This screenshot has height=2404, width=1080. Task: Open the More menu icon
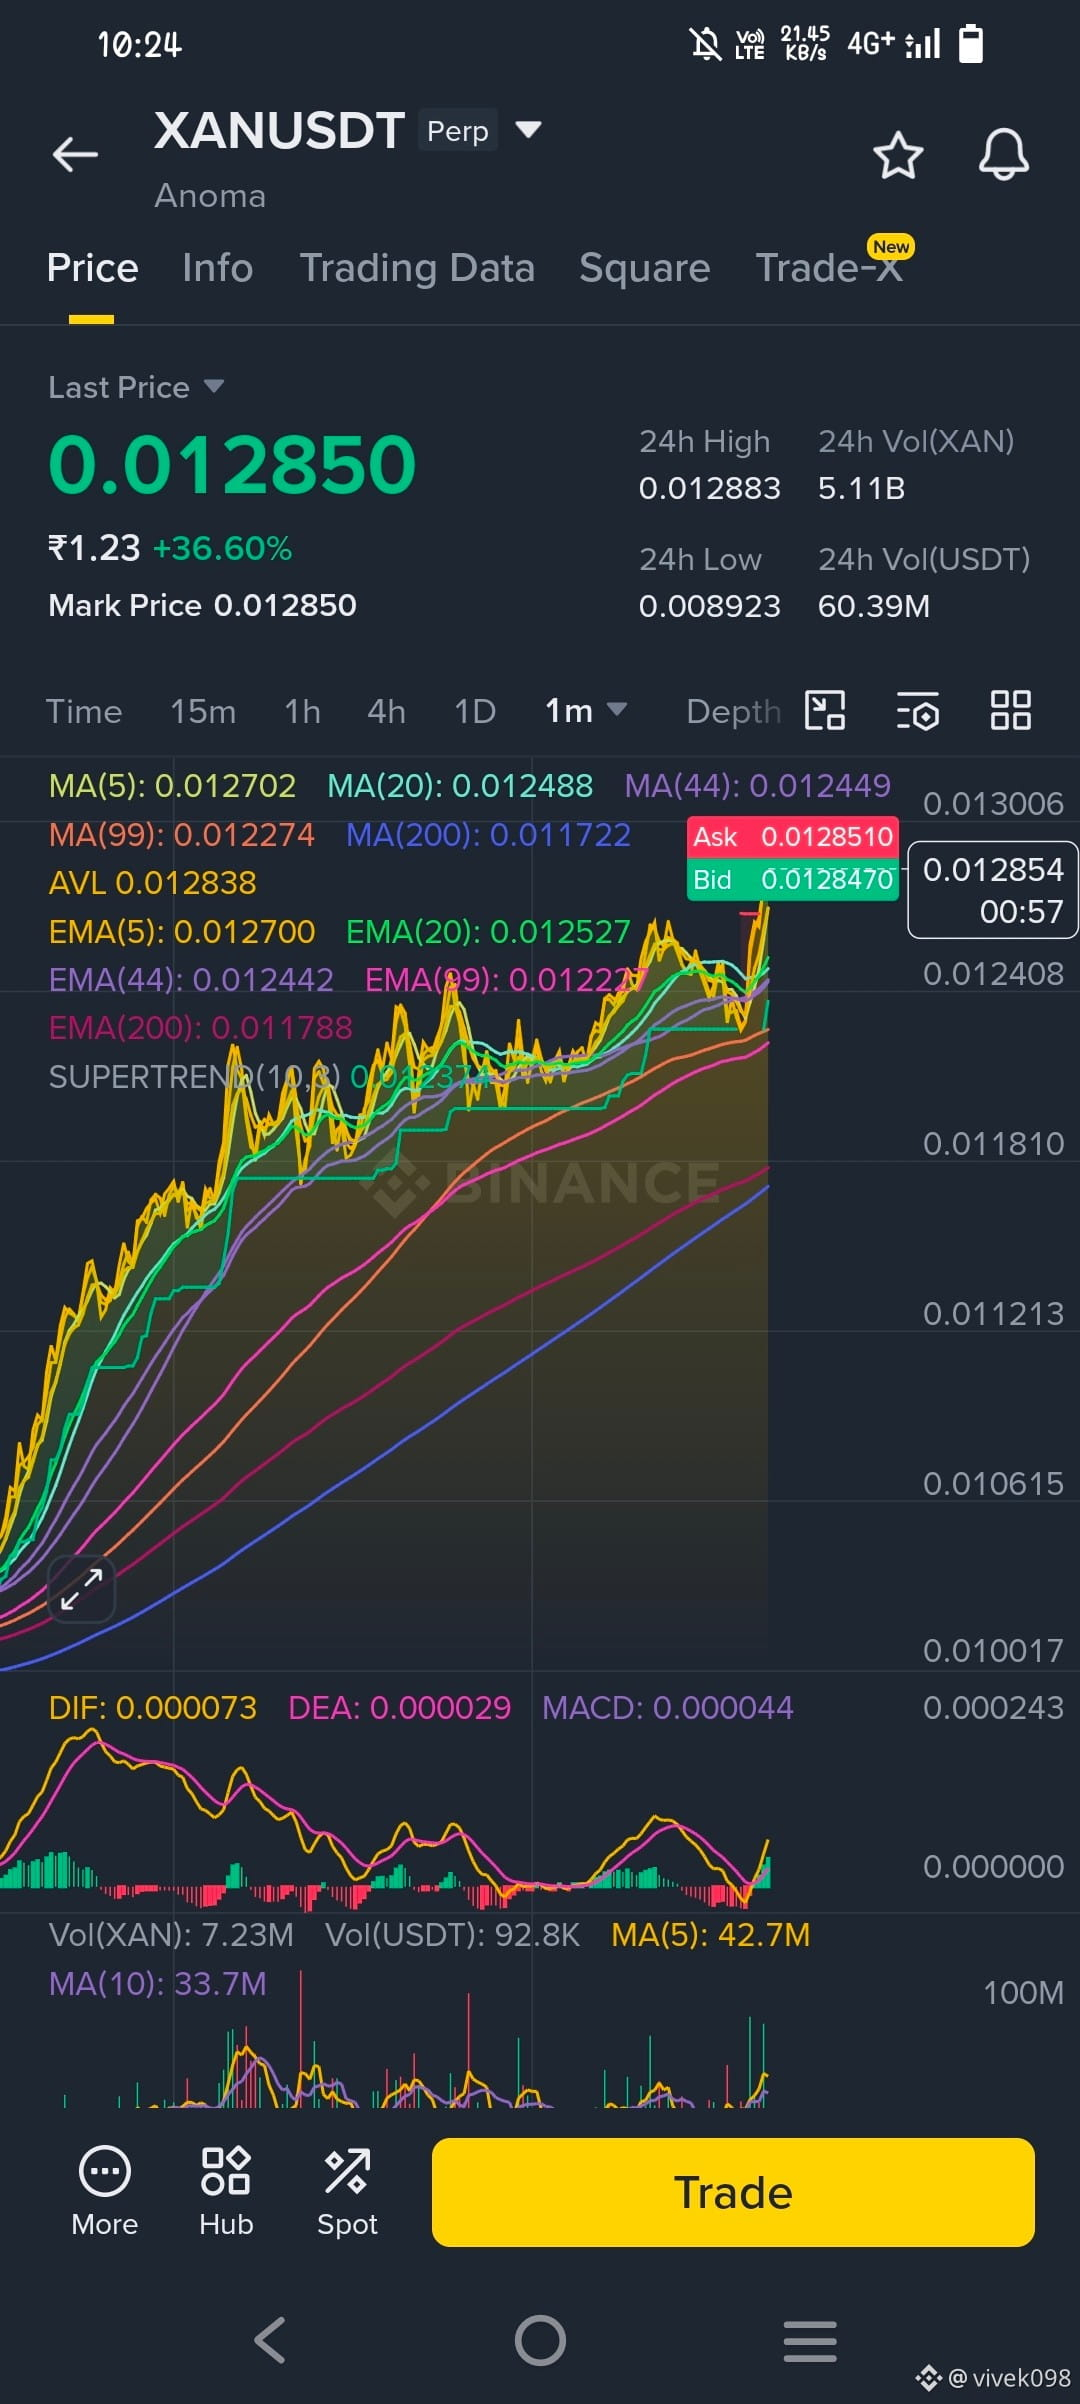point(104,2193)
